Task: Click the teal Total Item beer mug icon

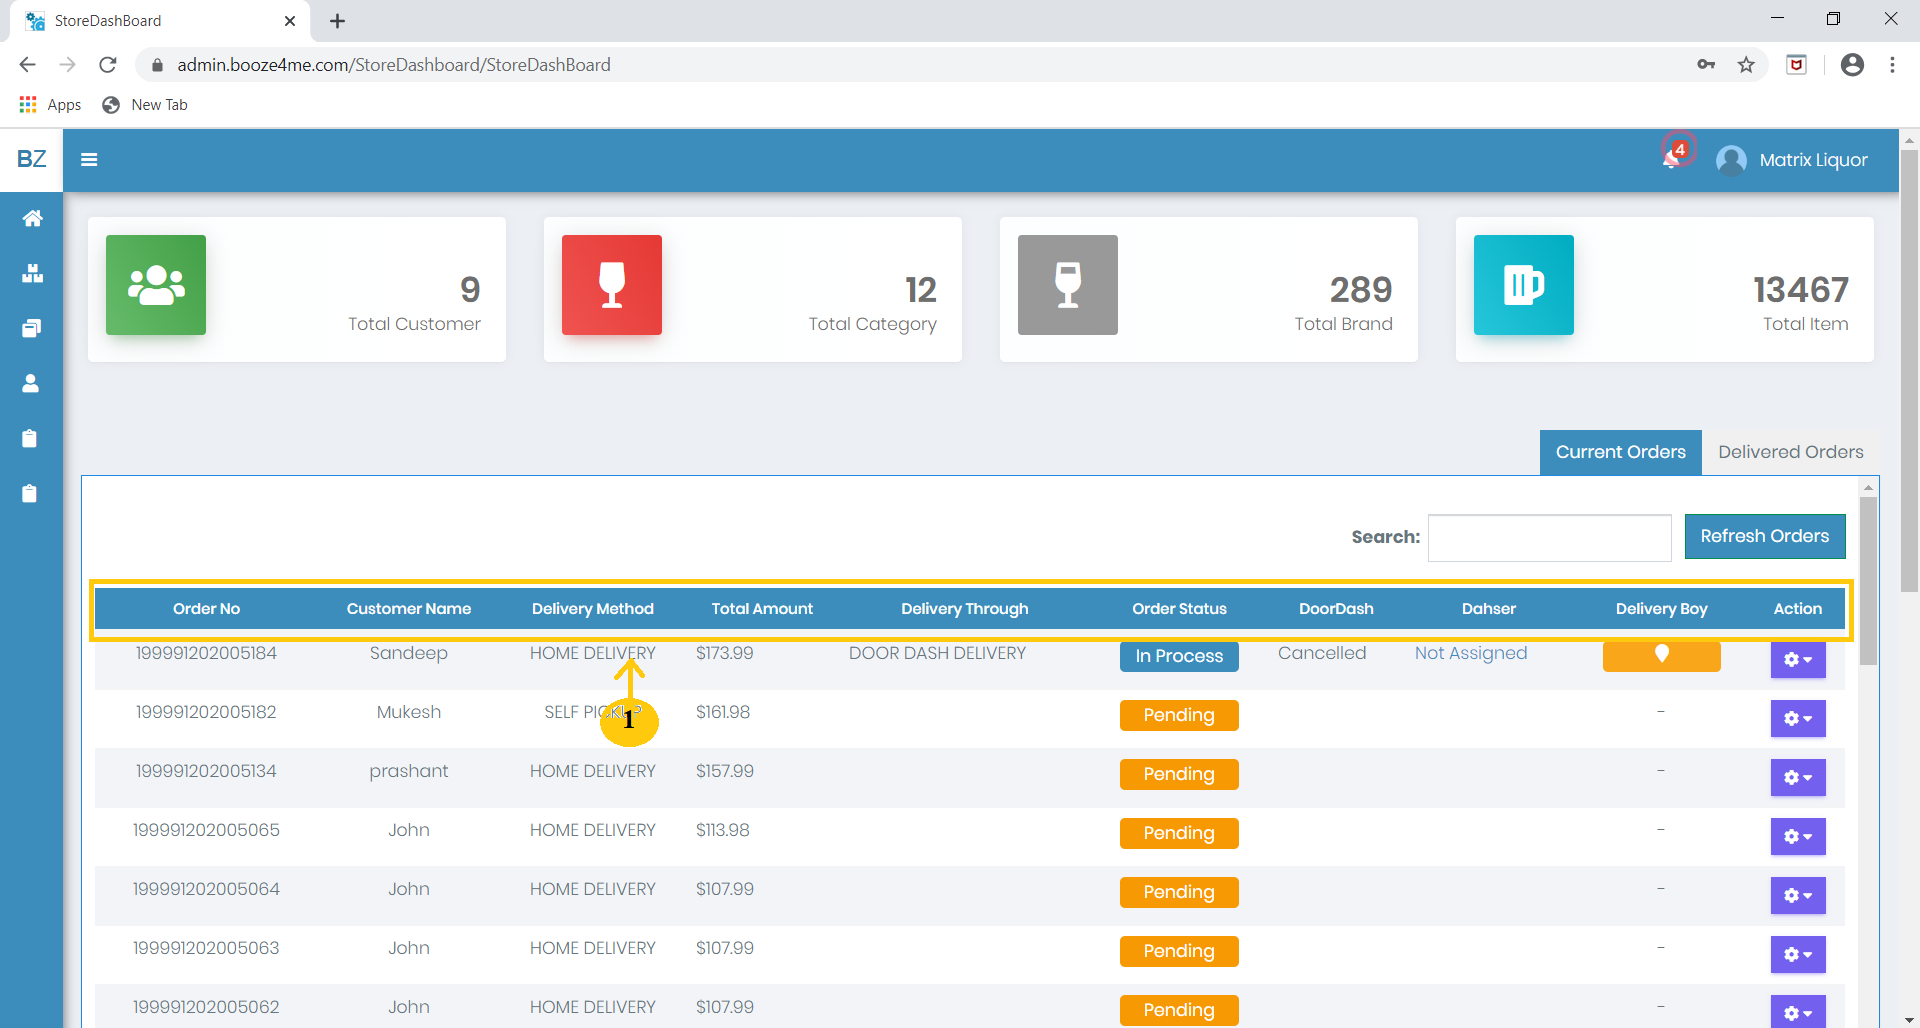Action: point(1524,285)
